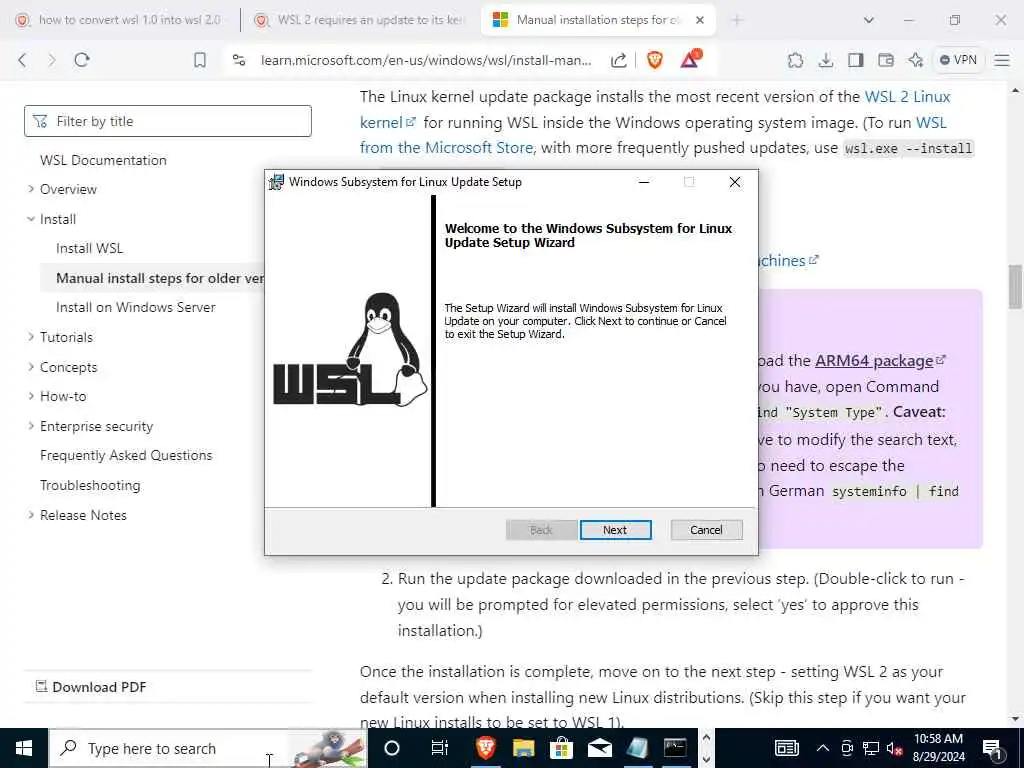1024x768 pixels.
Task: Open the notification center icon
Action: (x=992, y=749)
